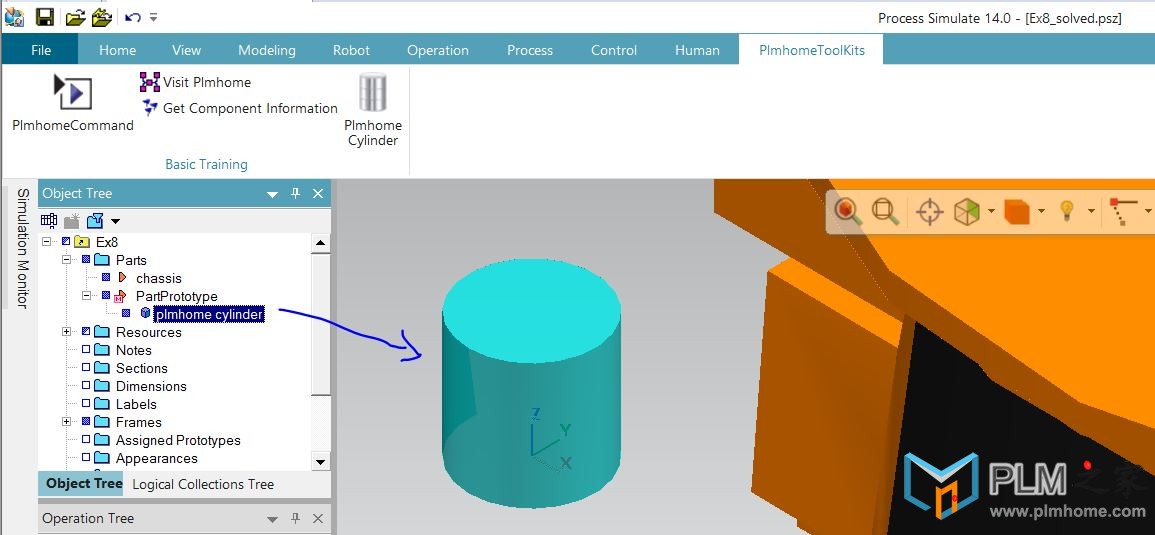Collapse the Parts folder
Screen dimensions: 1155x535
click(x=66, y=259)
